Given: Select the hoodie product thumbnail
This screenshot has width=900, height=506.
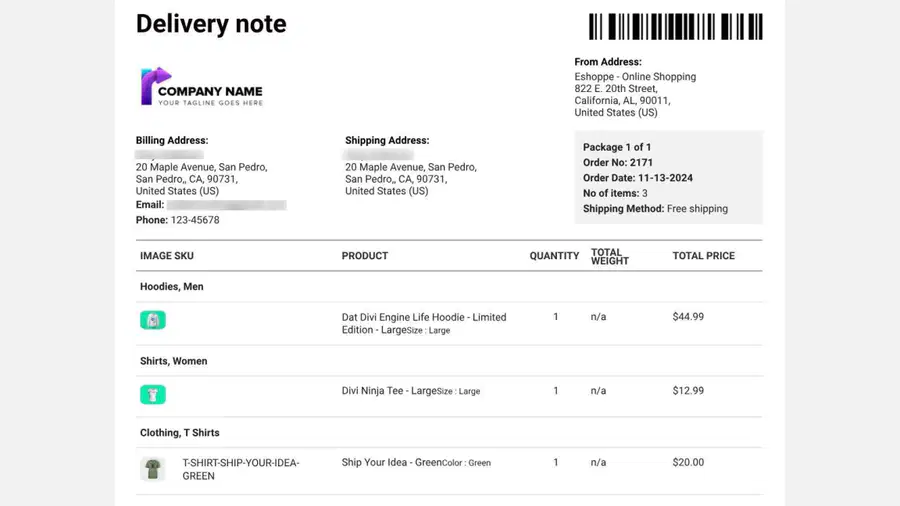Looking at the screenshot, I should [153, 320].
